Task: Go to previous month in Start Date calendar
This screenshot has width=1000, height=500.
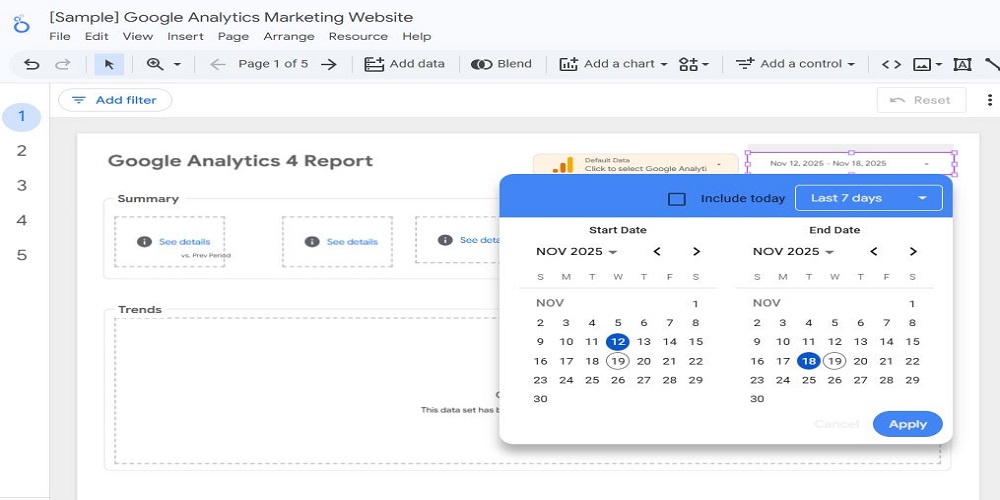Action: [x=657, y=251]
